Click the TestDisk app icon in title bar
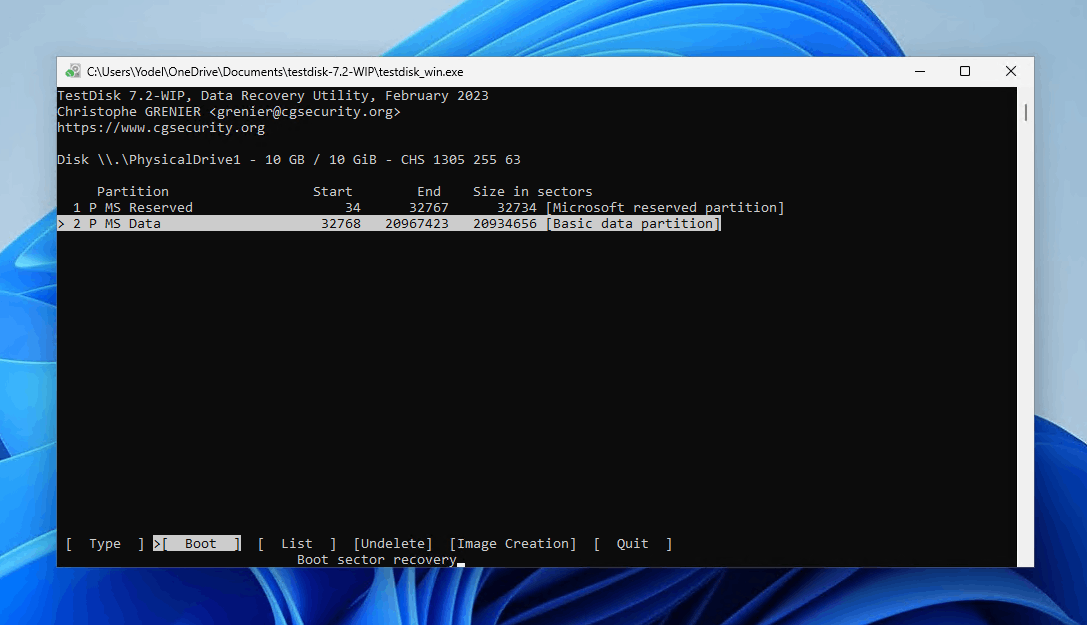This screenshot has width=1087, height=625. [x=73, y=71]
